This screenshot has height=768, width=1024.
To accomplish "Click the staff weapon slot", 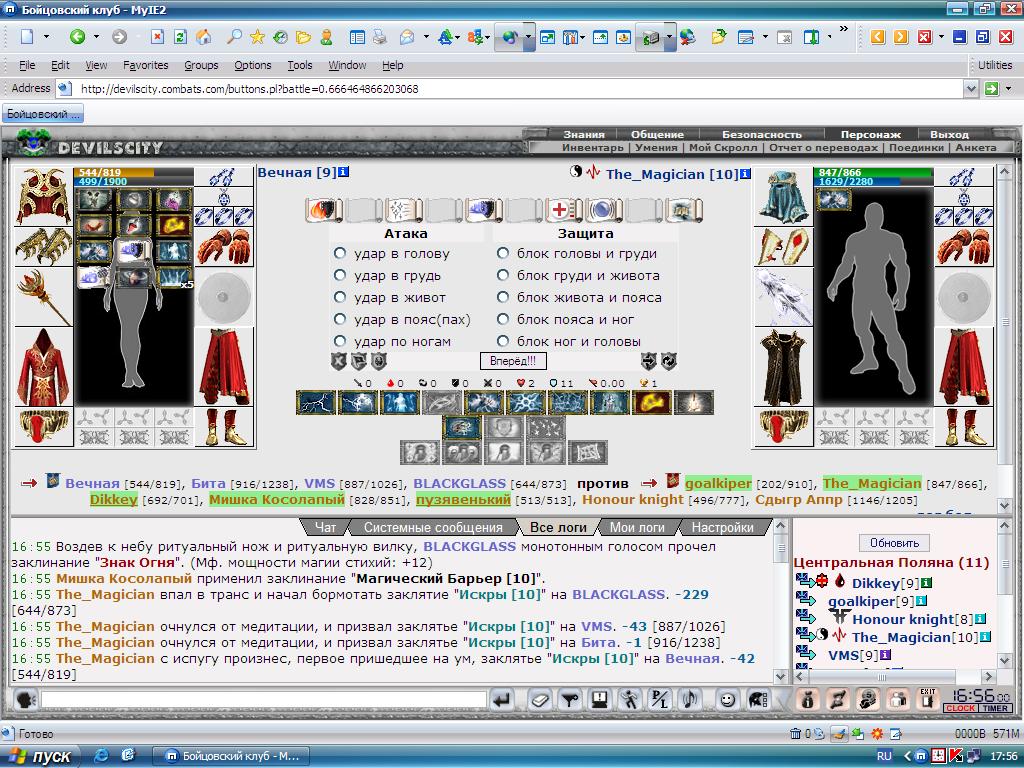I will pos(43,298).
